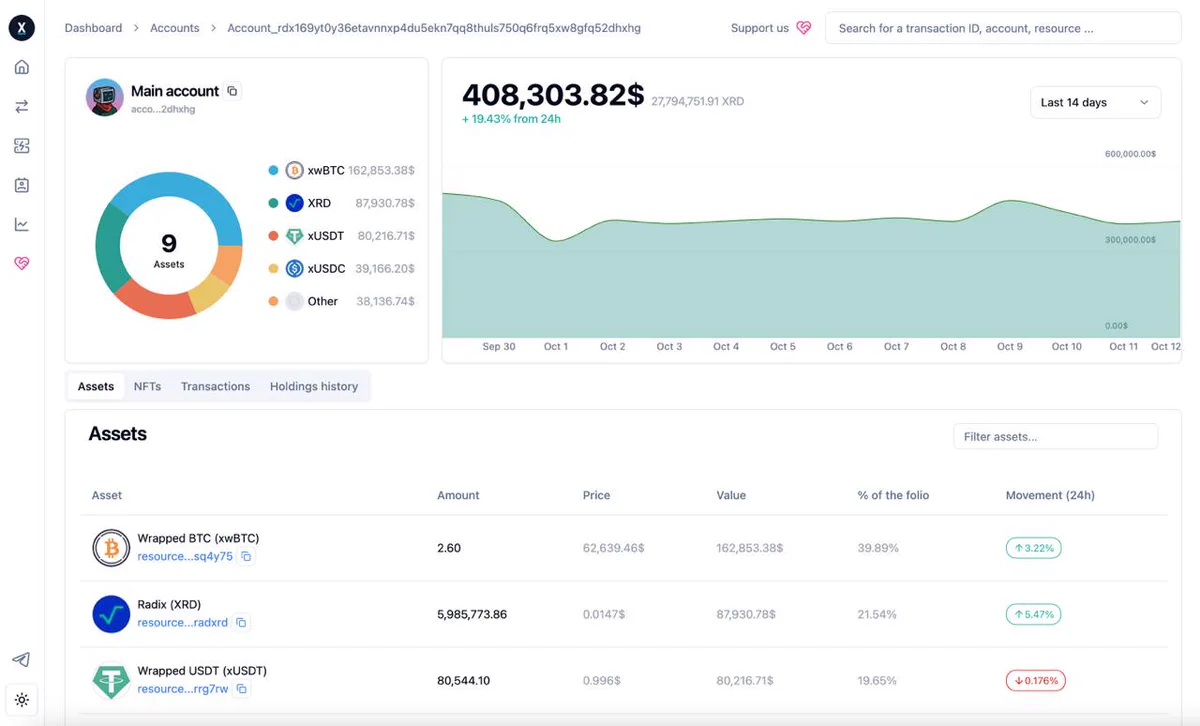
Task: Click the xUSDC icon in legend
Action: [x=294, y=268]
